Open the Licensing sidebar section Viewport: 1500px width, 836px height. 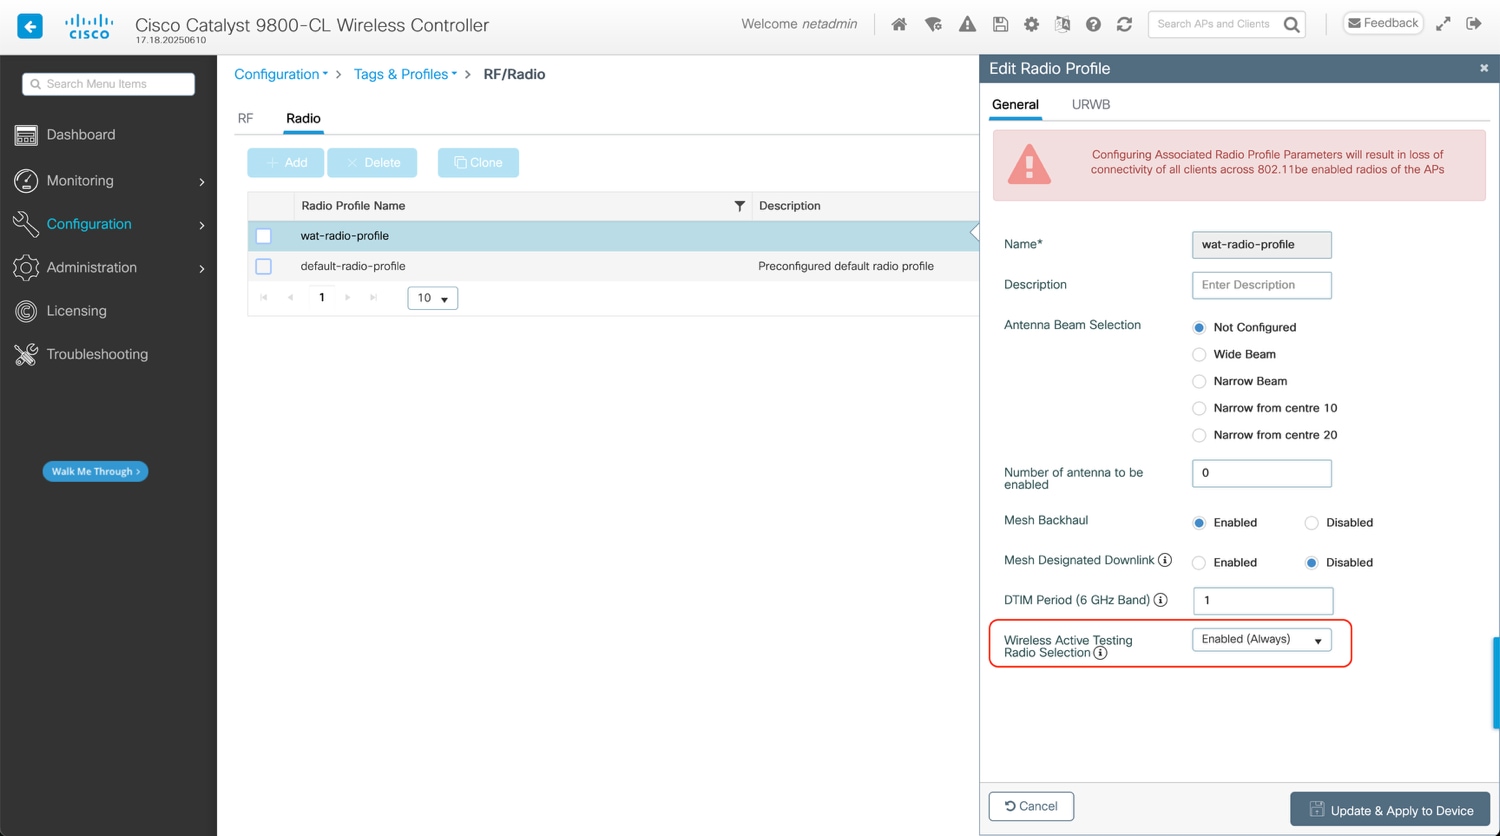pos(75,310)
